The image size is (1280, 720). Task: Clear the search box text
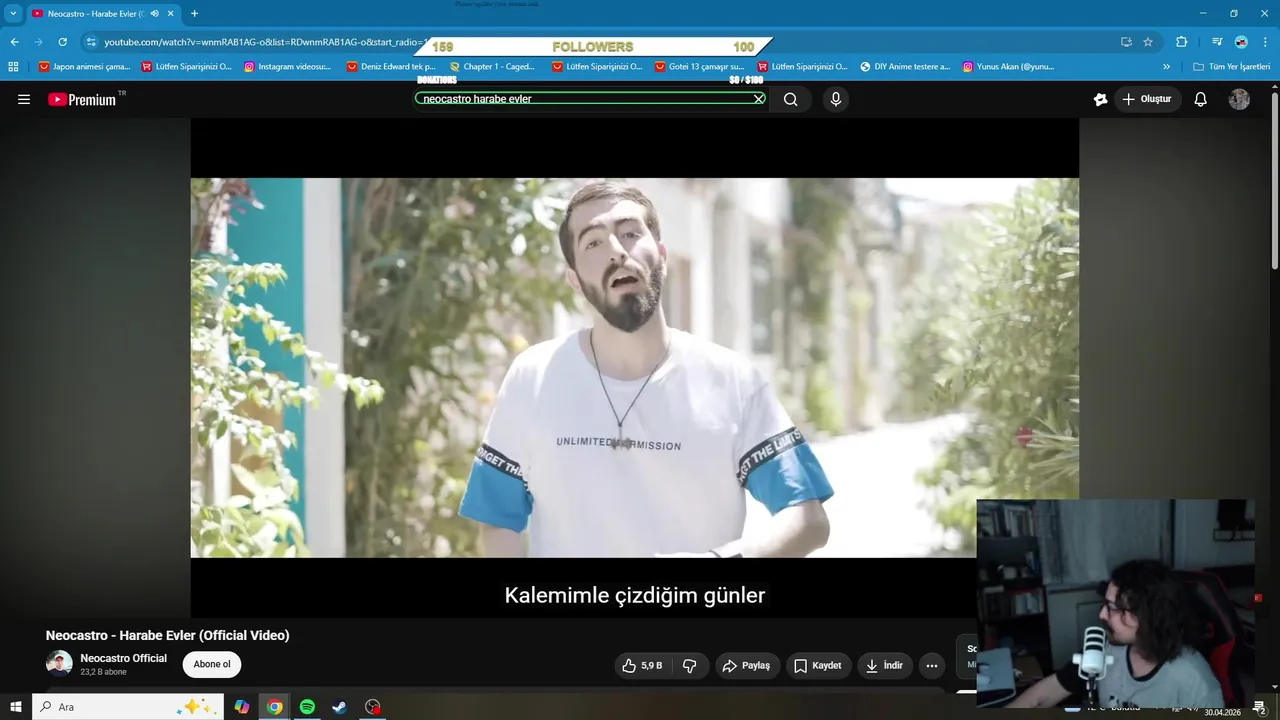tap(759, 99)
